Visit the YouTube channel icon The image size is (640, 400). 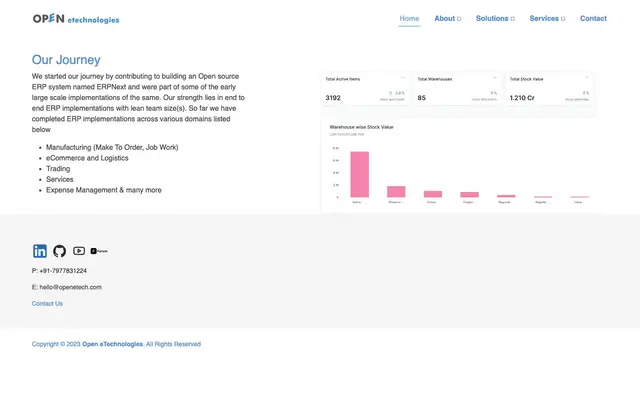79,251
